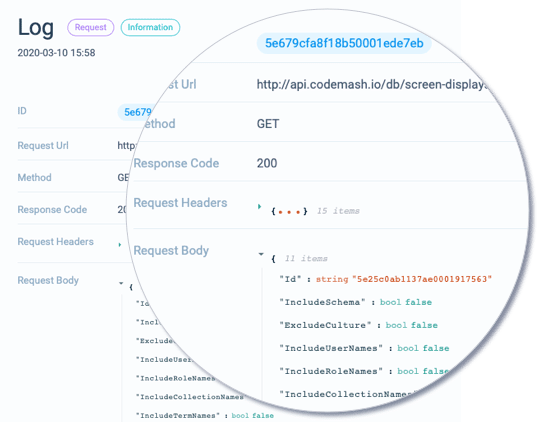Click the "IncludeSchema" bool false row
537x422 pixels.
355,302
